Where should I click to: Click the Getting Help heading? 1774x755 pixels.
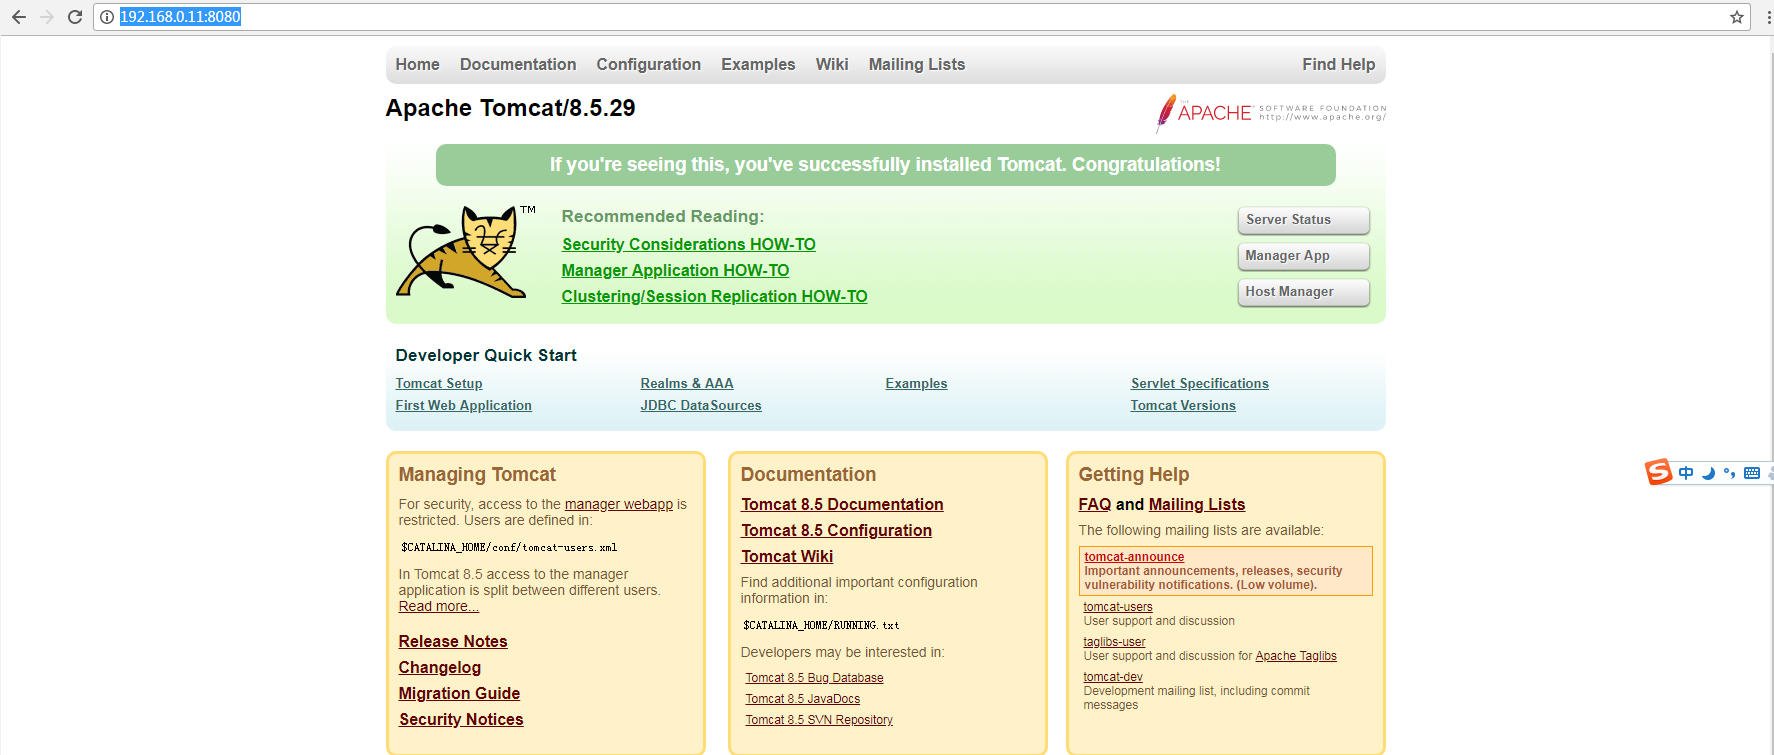(1134, 475)
